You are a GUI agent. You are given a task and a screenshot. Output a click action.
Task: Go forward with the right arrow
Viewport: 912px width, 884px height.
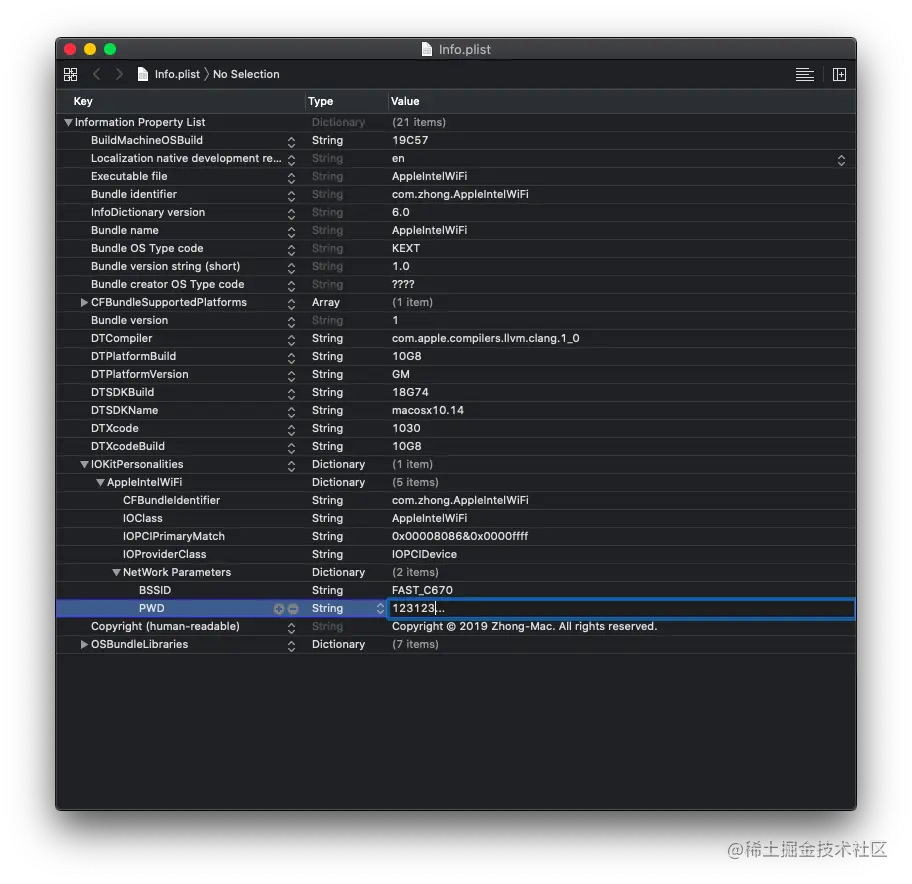click(x=119, y=74)
